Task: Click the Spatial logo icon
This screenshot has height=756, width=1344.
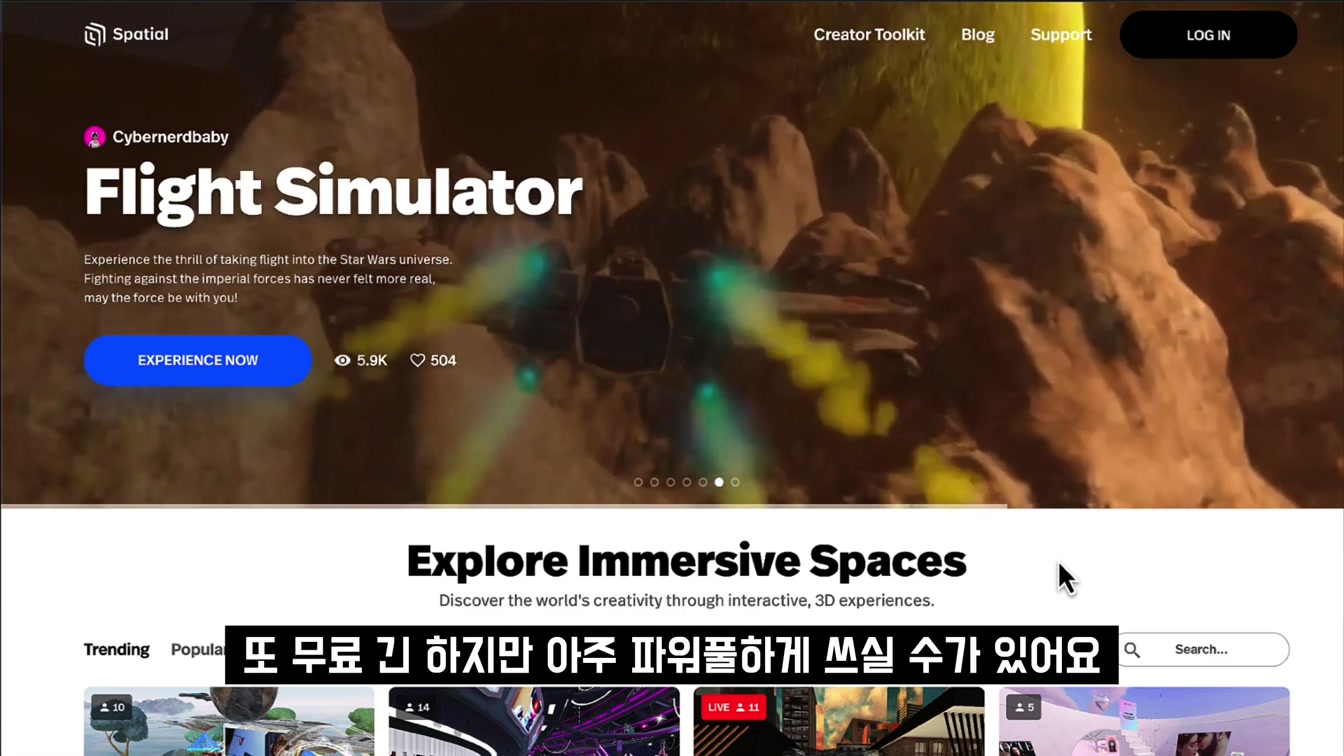Action: click(x=95, y=35)
